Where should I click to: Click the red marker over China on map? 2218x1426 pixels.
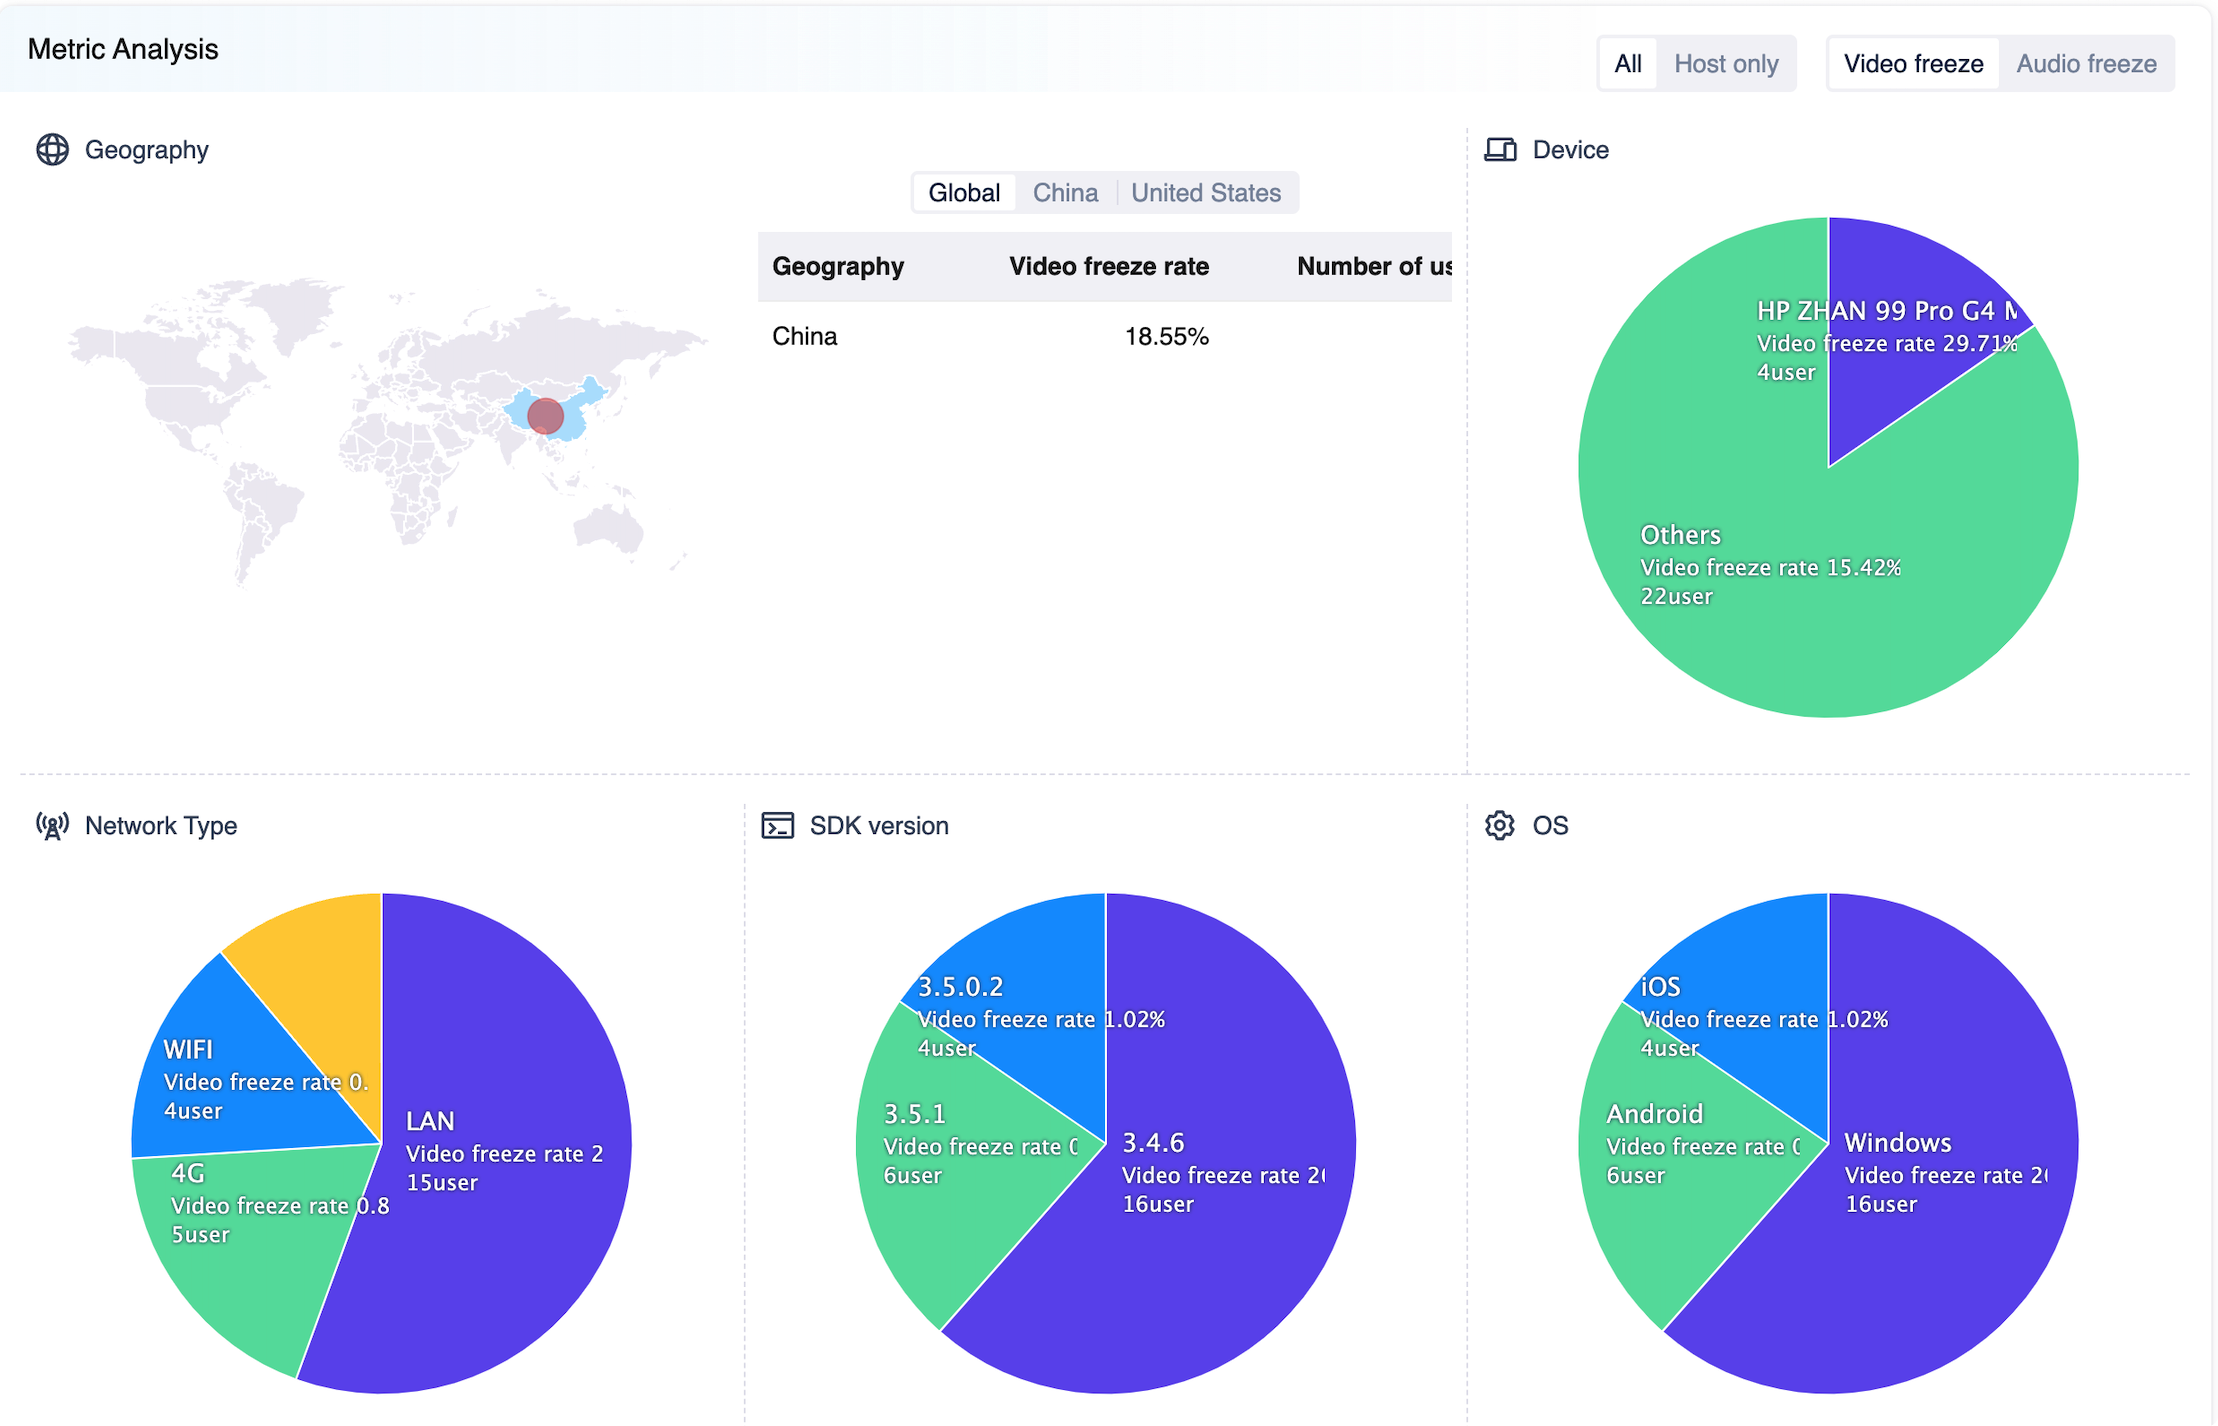pyautogui.click(x=545, y=415)
